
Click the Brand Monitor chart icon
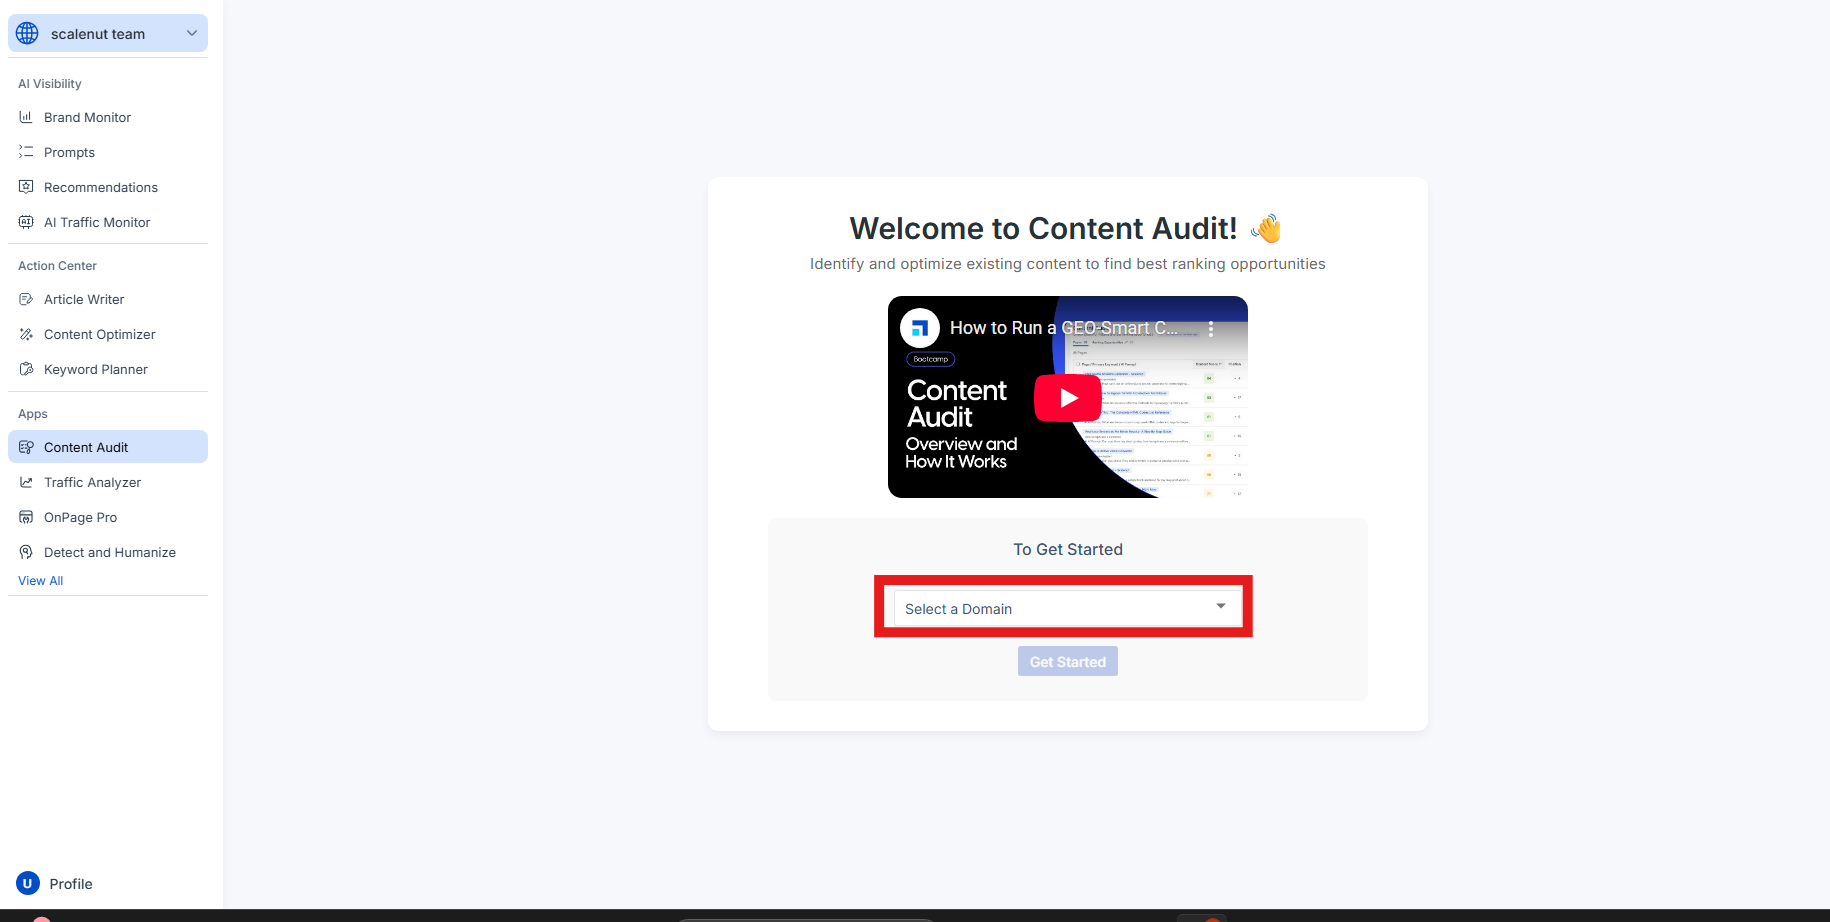point(26,117)
